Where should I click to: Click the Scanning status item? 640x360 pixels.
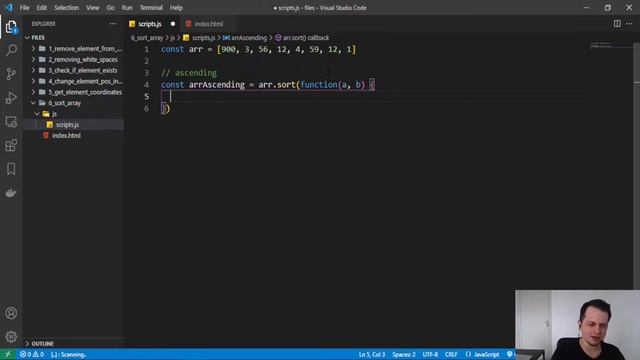pos(69,354)
